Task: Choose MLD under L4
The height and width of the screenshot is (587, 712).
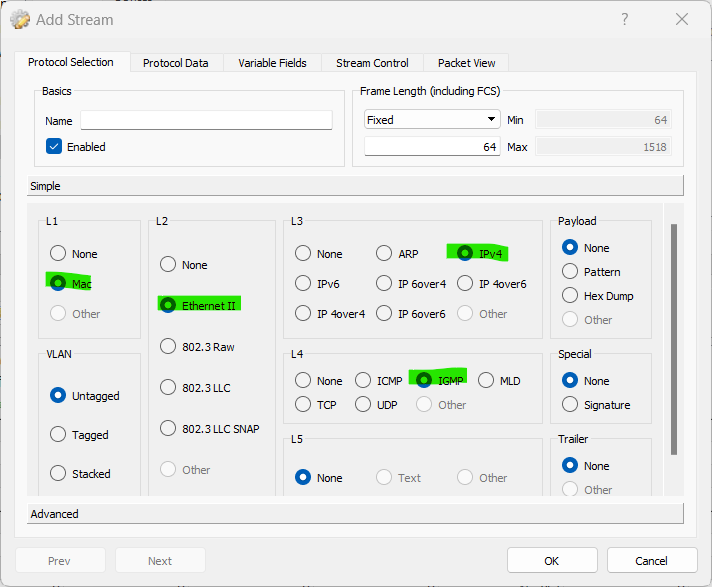Action: point(499,380)
